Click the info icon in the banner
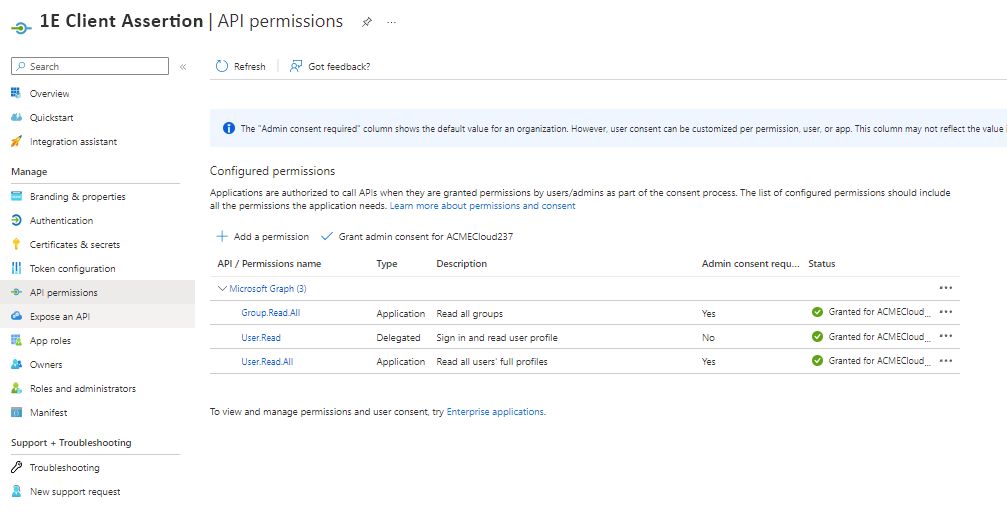The height and width of the screenshot is (514, 1007). point(228,129)
